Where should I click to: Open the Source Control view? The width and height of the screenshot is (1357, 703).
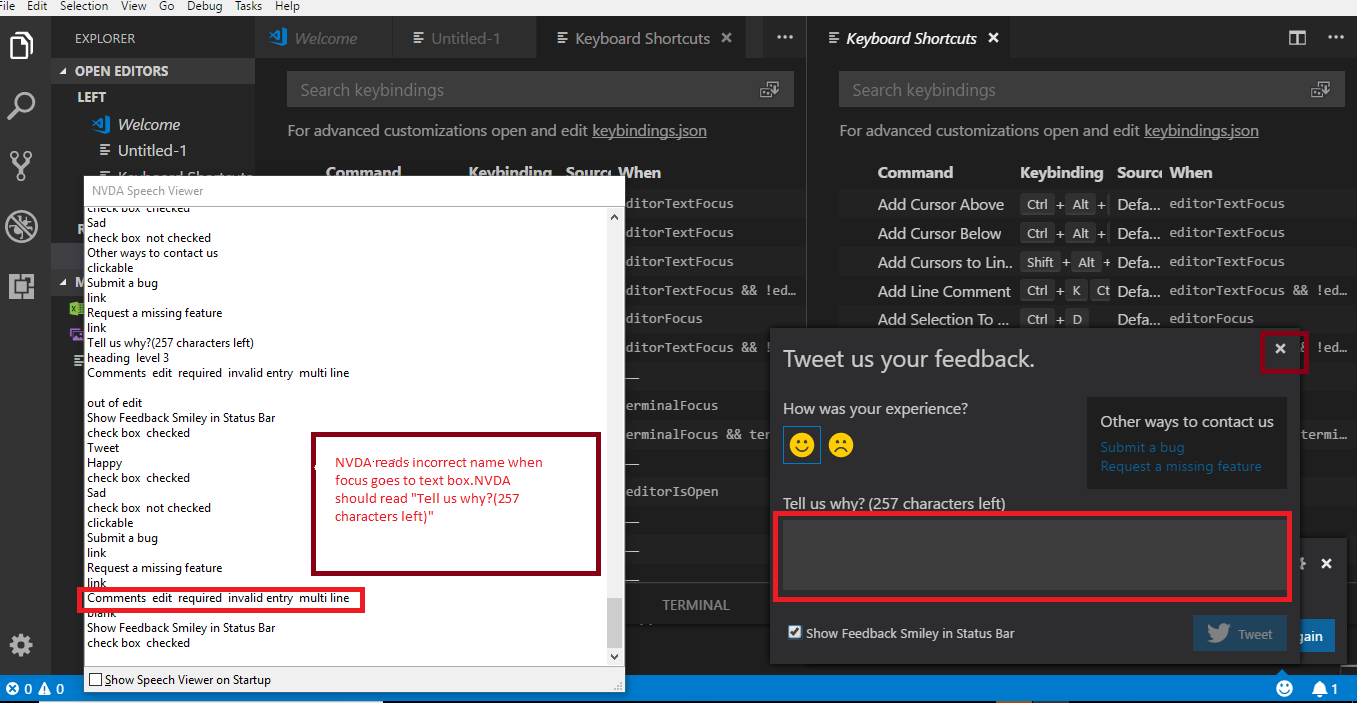pos(21,165)
